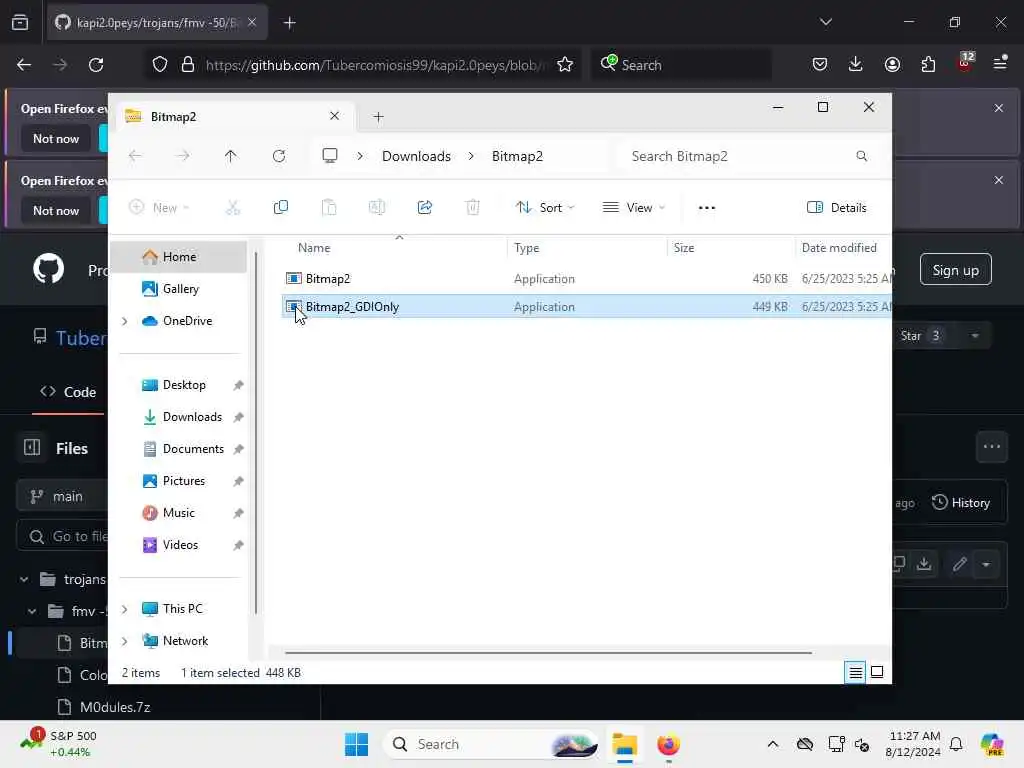1024x768 pixels.
Task: Open the New dropdown in Explorer
Action: point(159,208)
